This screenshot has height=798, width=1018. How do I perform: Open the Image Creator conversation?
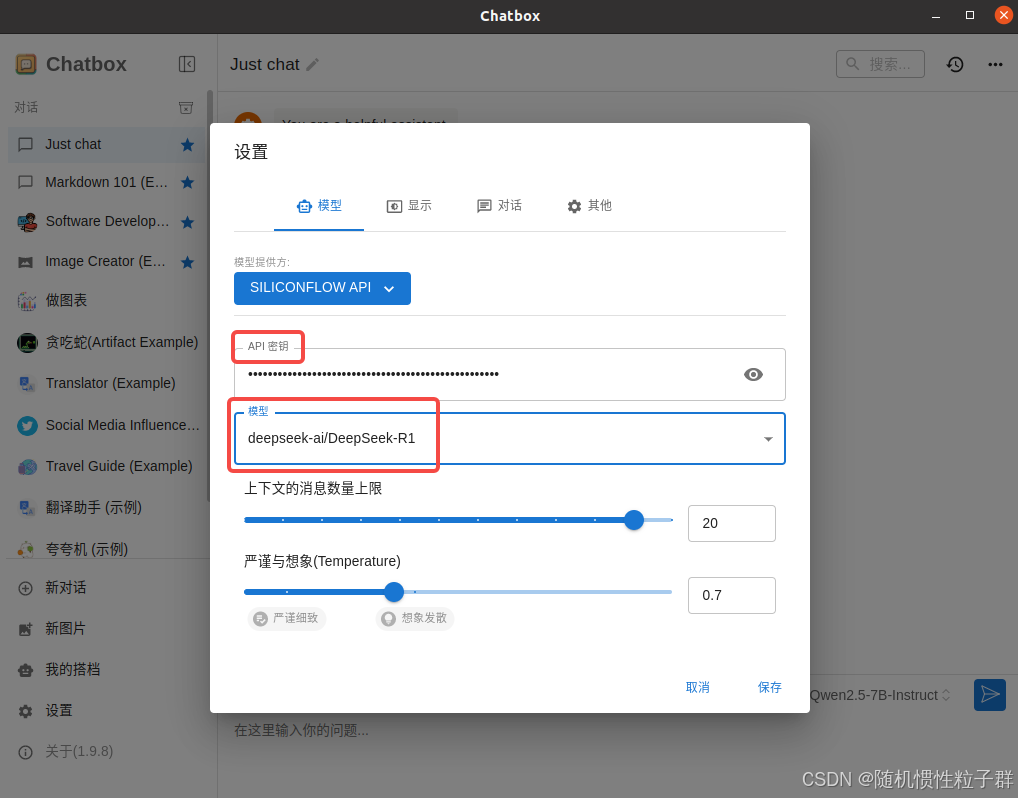click(107, 262)
